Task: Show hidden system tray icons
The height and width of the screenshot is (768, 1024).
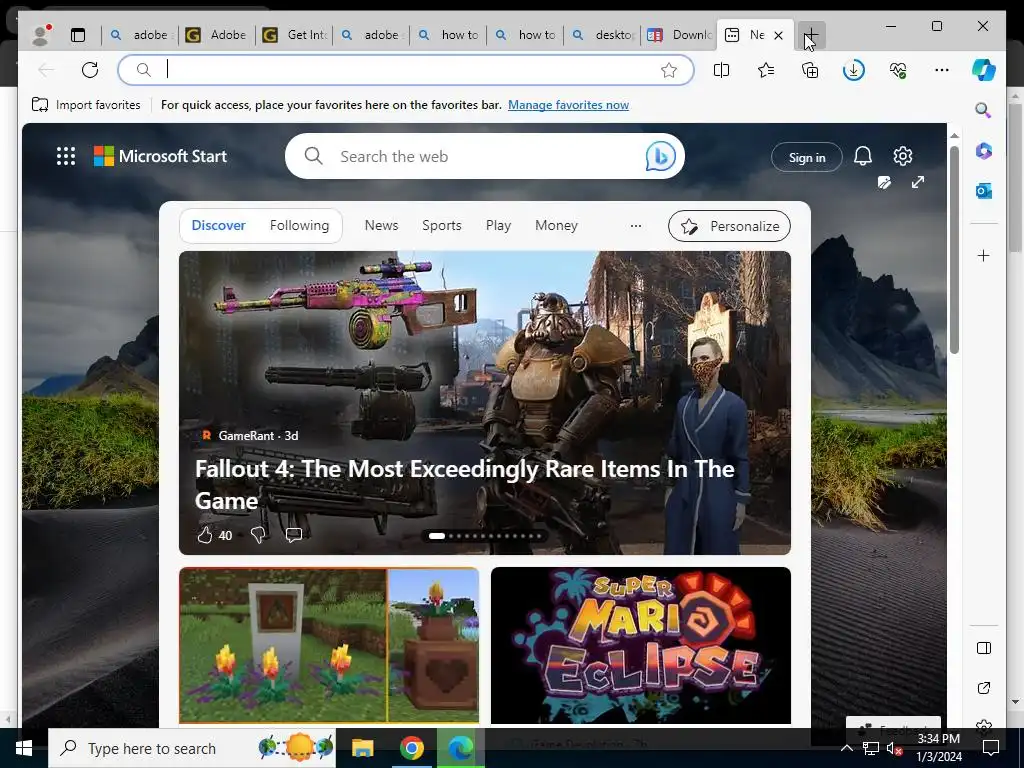Action: pyautogui.click(x=846, y=748)
